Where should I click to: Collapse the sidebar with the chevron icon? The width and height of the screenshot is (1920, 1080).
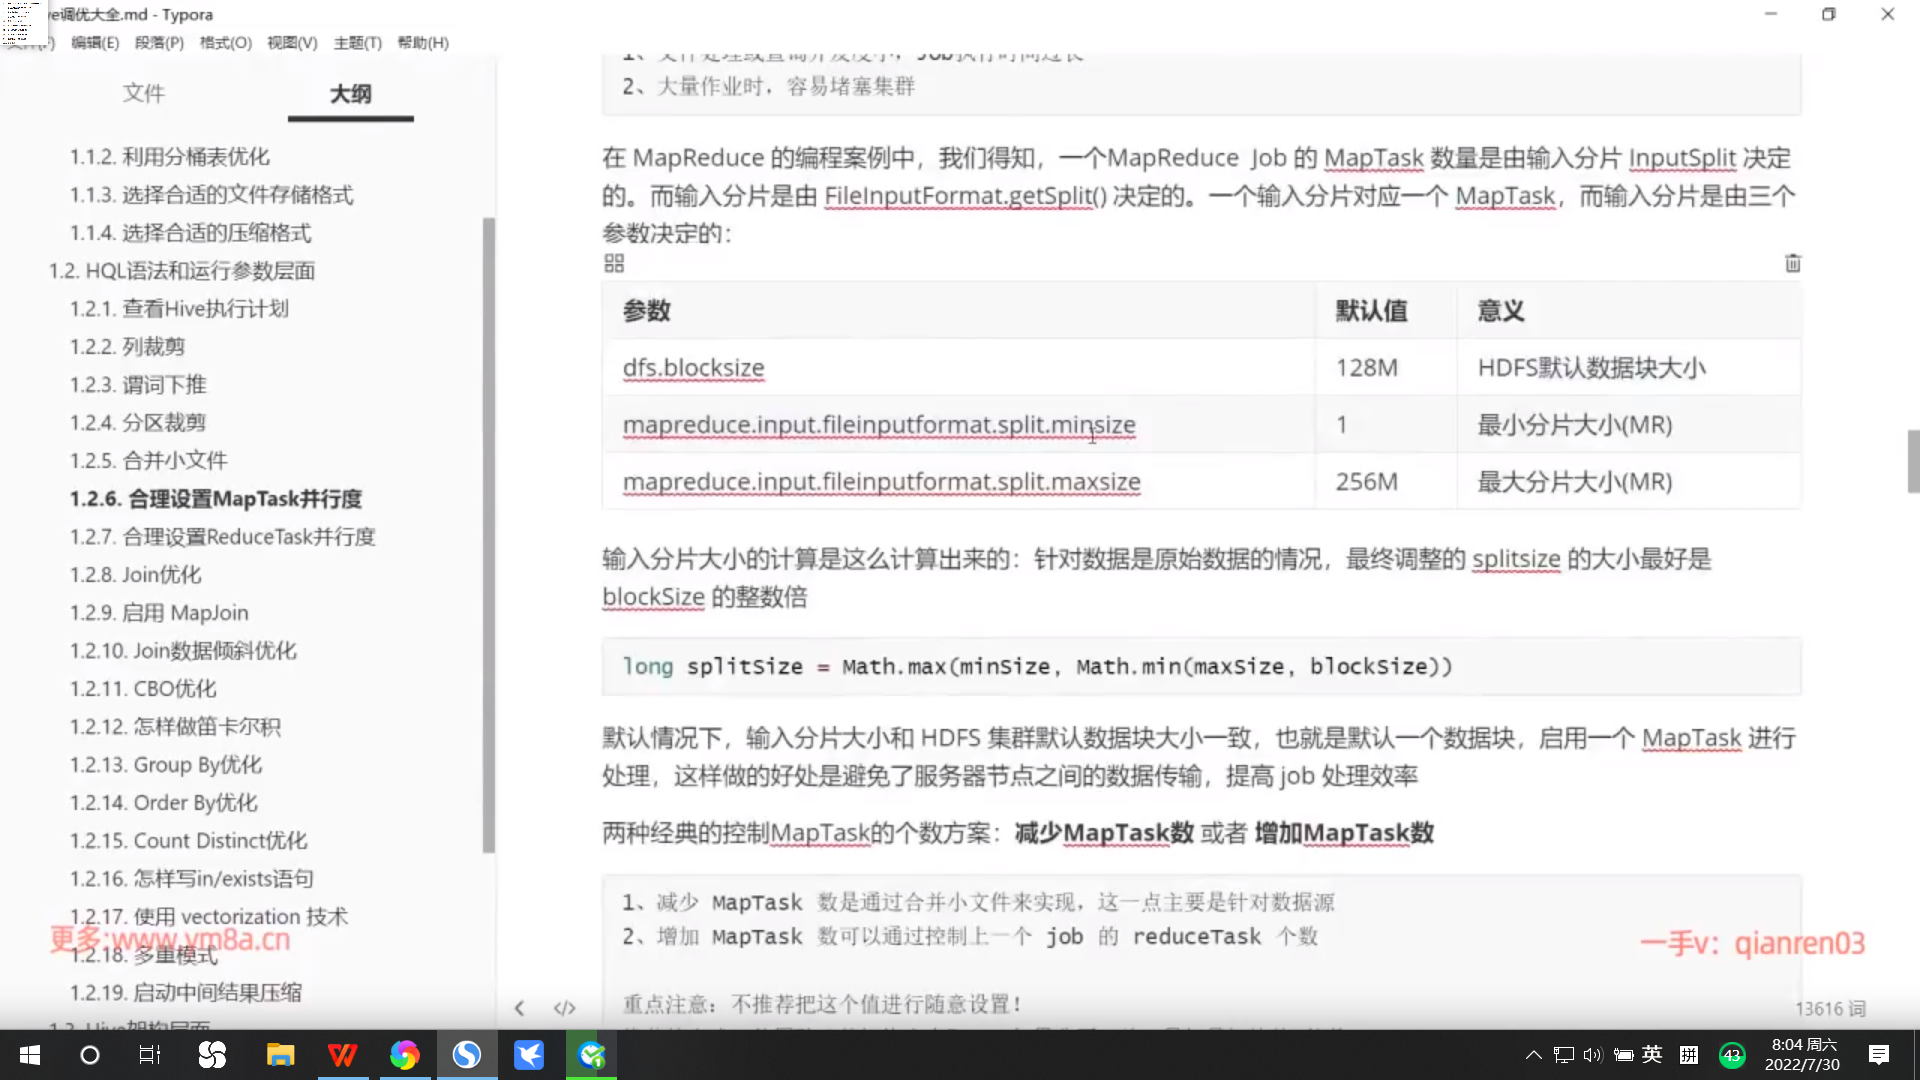519,1008
